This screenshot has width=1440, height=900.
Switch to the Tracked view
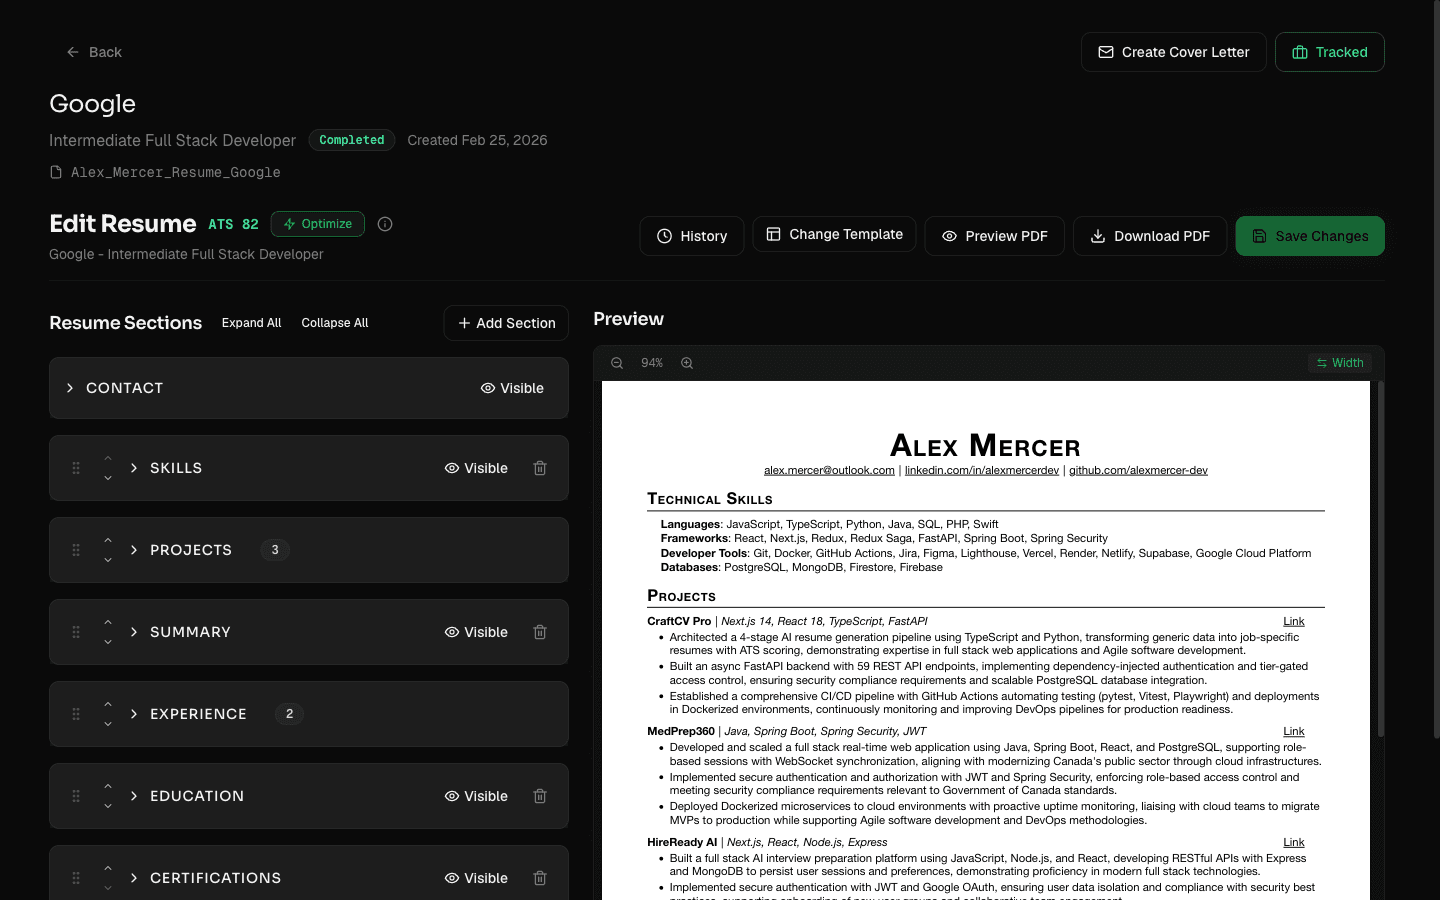1329,52
